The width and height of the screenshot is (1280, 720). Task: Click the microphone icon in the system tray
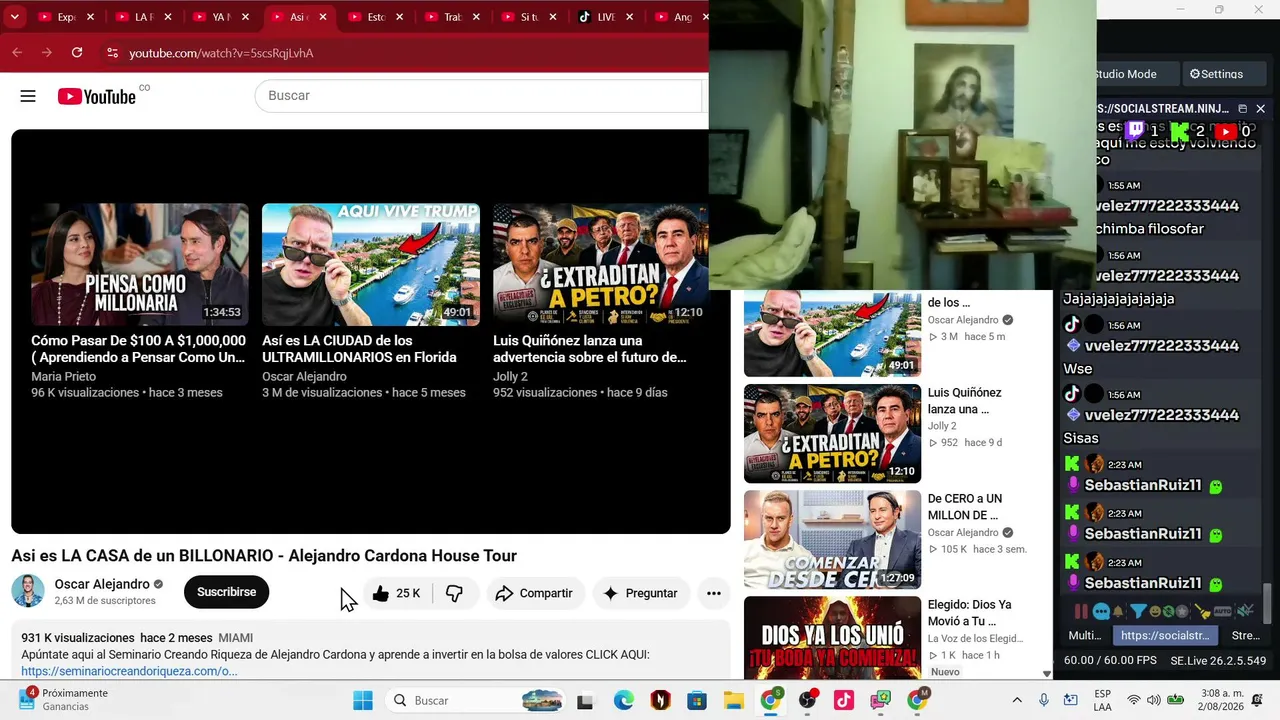[1043, 700]
